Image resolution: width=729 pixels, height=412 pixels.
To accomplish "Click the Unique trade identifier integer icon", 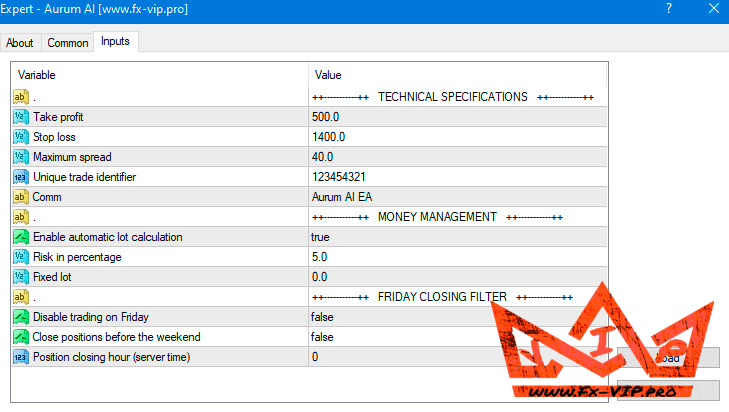I will pyautogui.click(x=21, y=177).
